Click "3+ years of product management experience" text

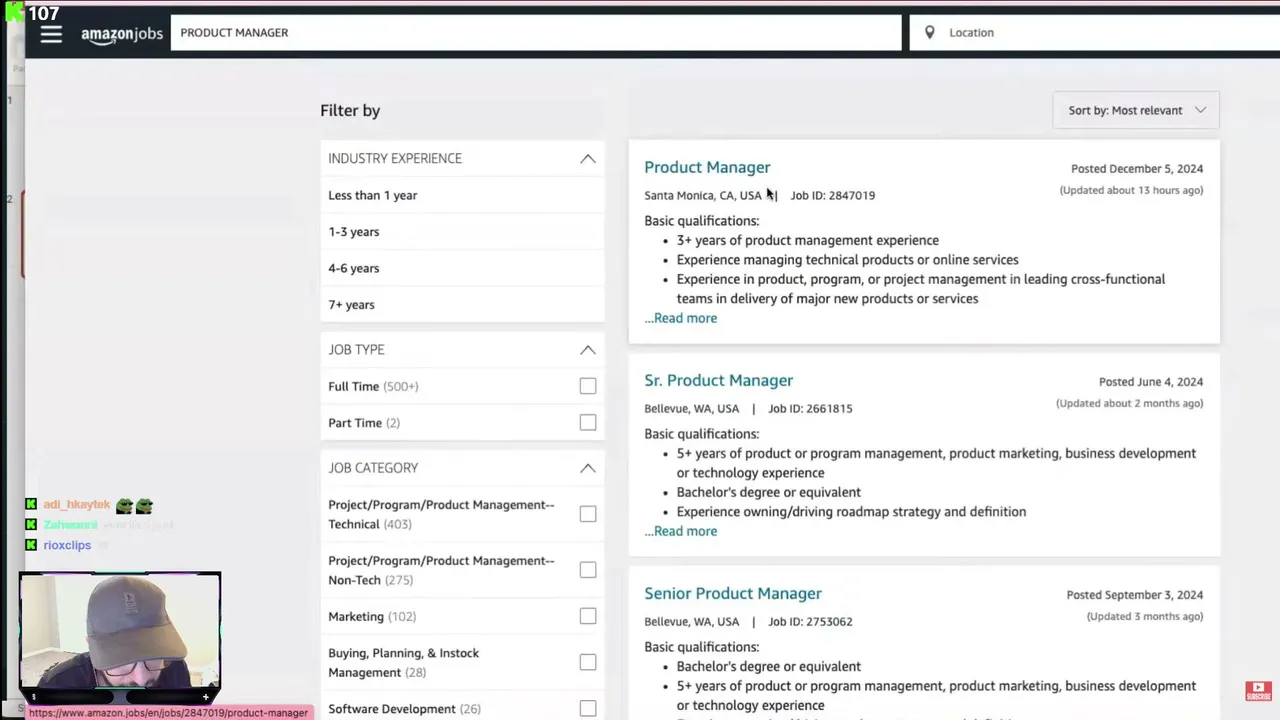tap(808, 240)
